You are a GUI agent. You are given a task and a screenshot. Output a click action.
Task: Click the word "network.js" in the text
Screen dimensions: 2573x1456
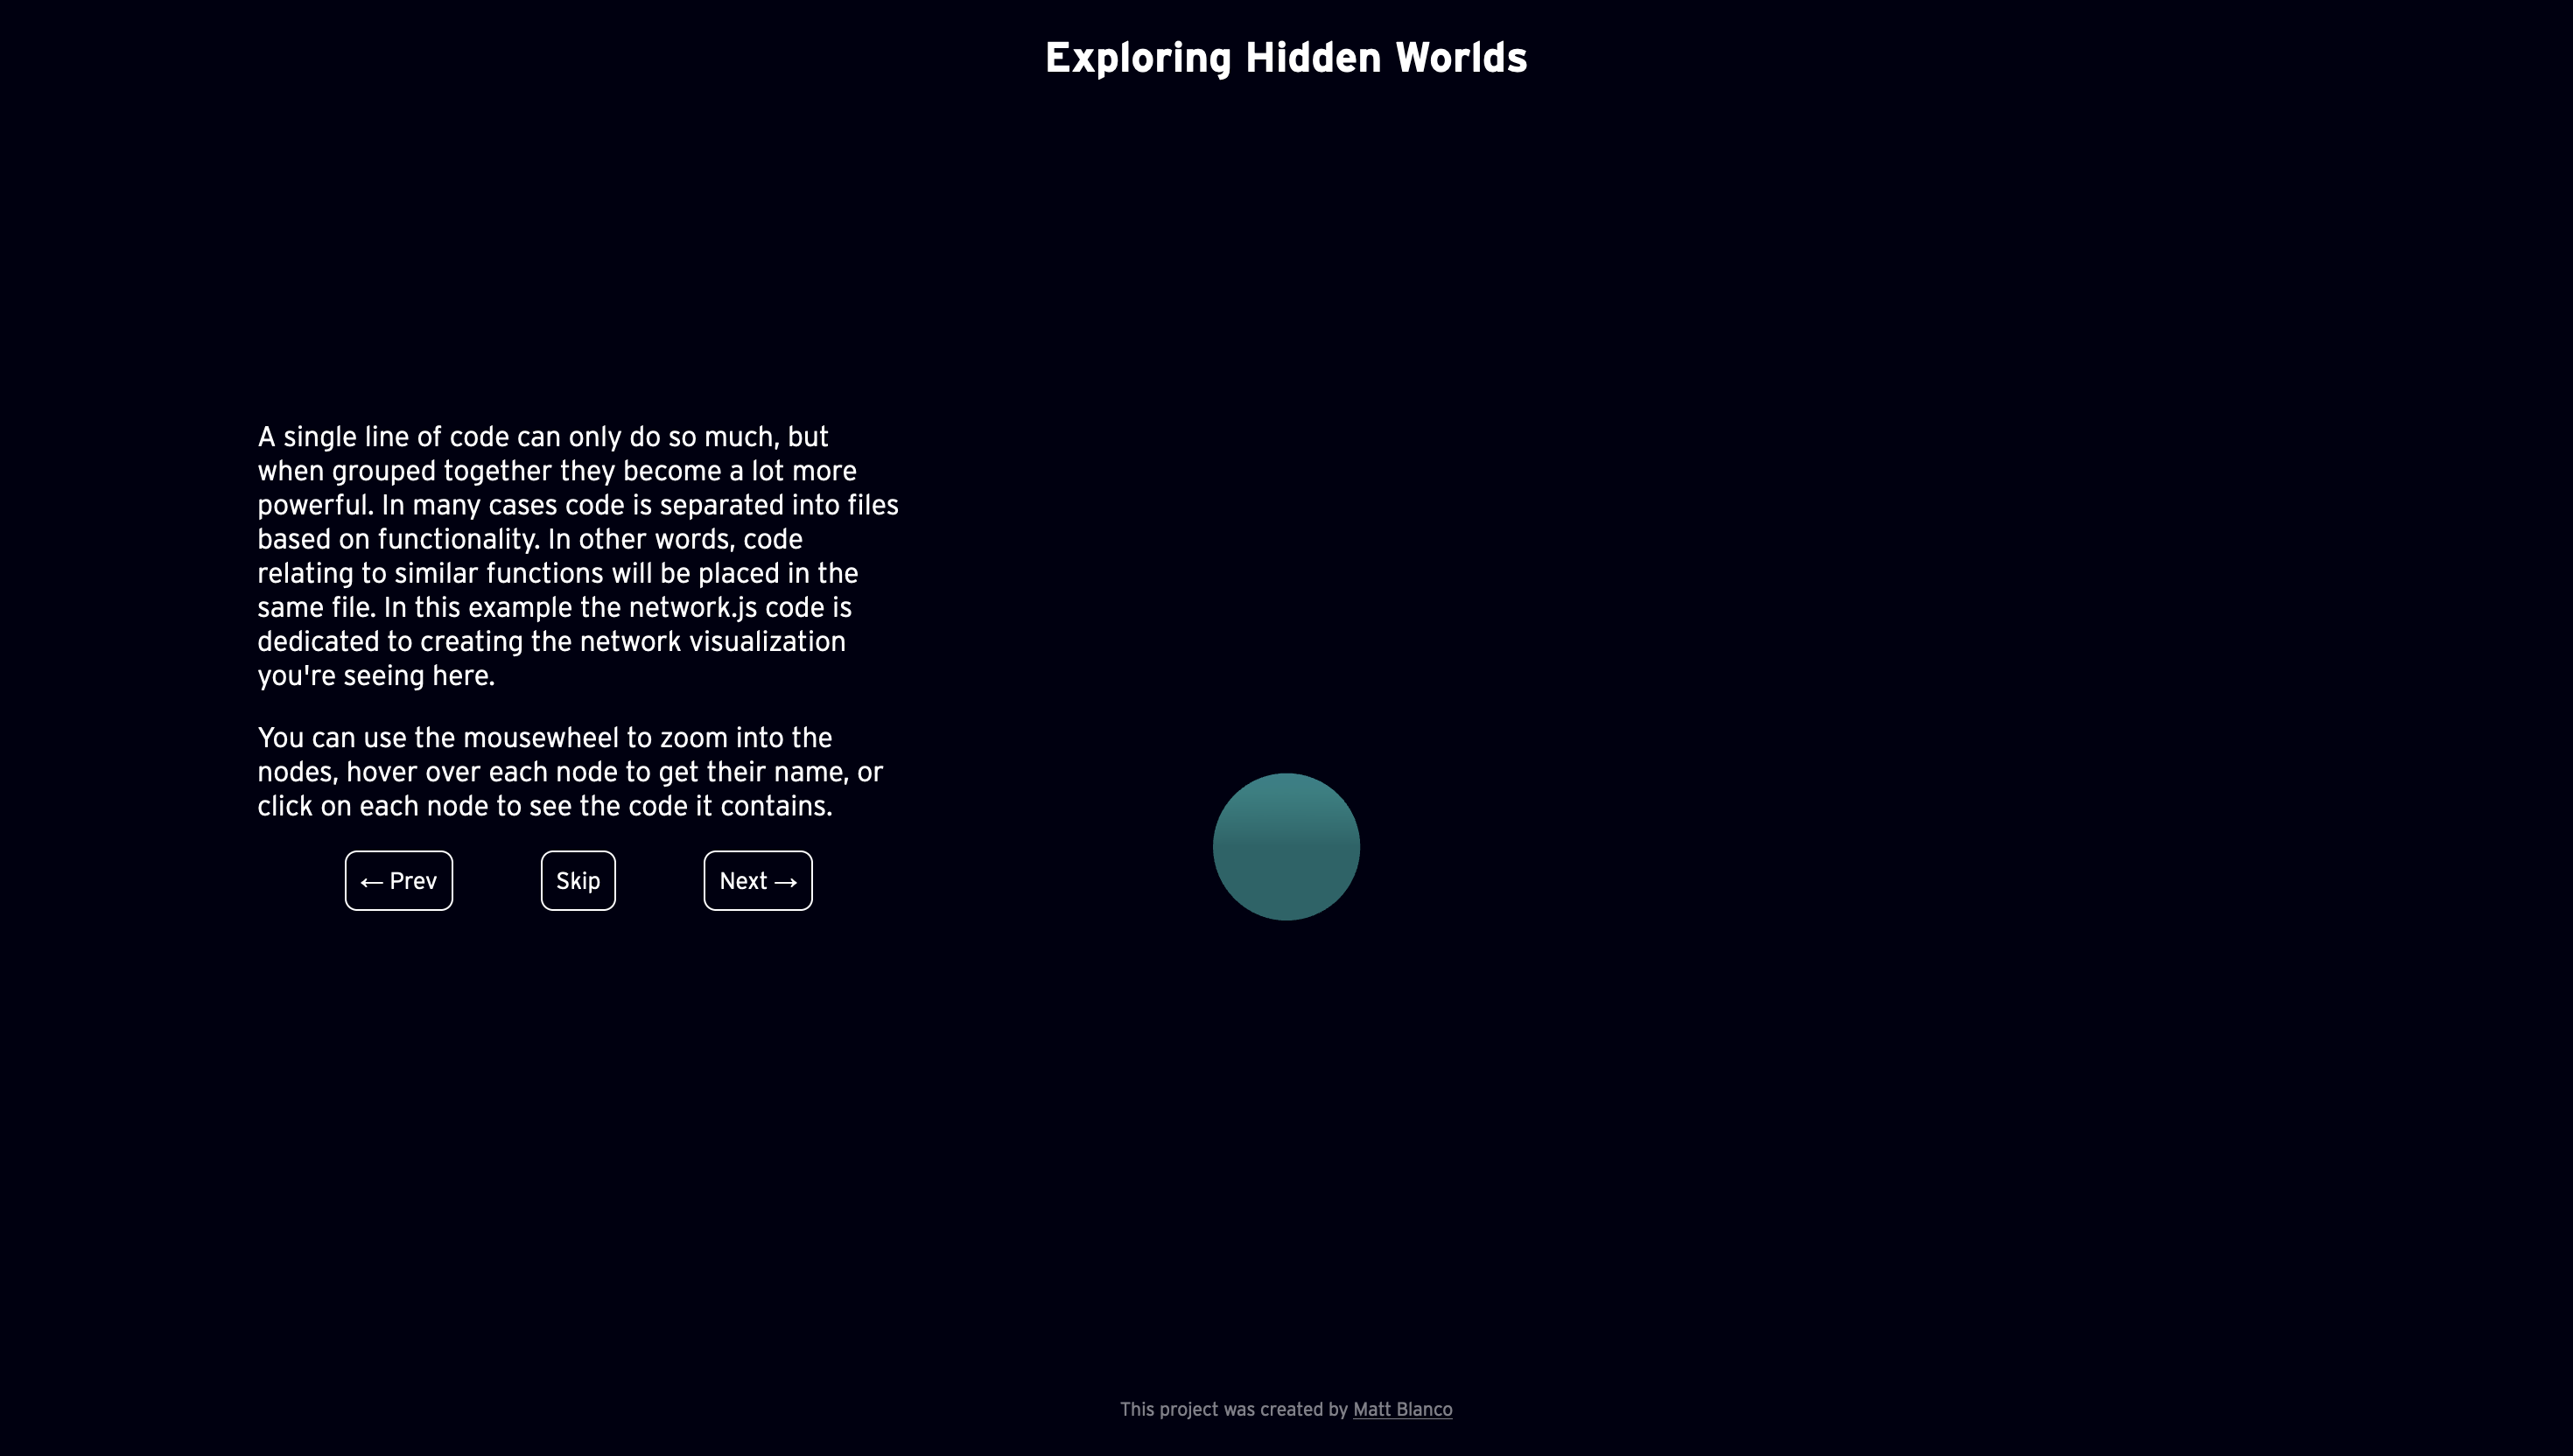click(x=692, y=607)
